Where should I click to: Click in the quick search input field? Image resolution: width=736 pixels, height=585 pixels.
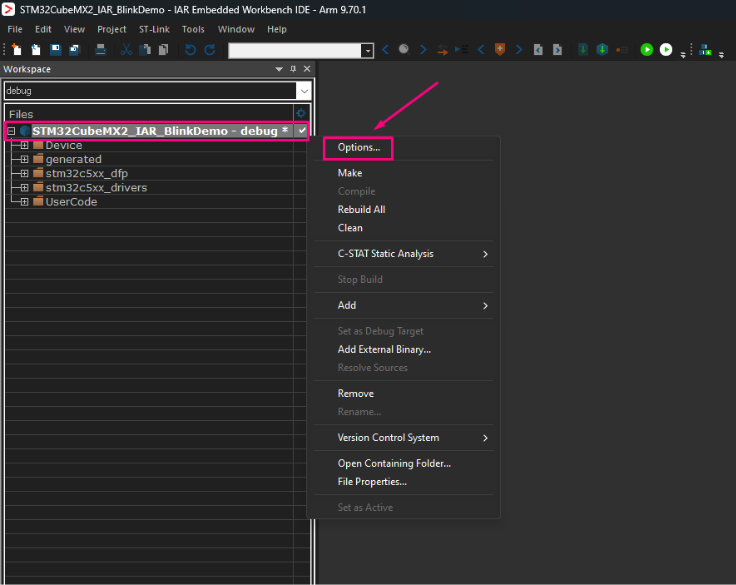coord(295,50)
